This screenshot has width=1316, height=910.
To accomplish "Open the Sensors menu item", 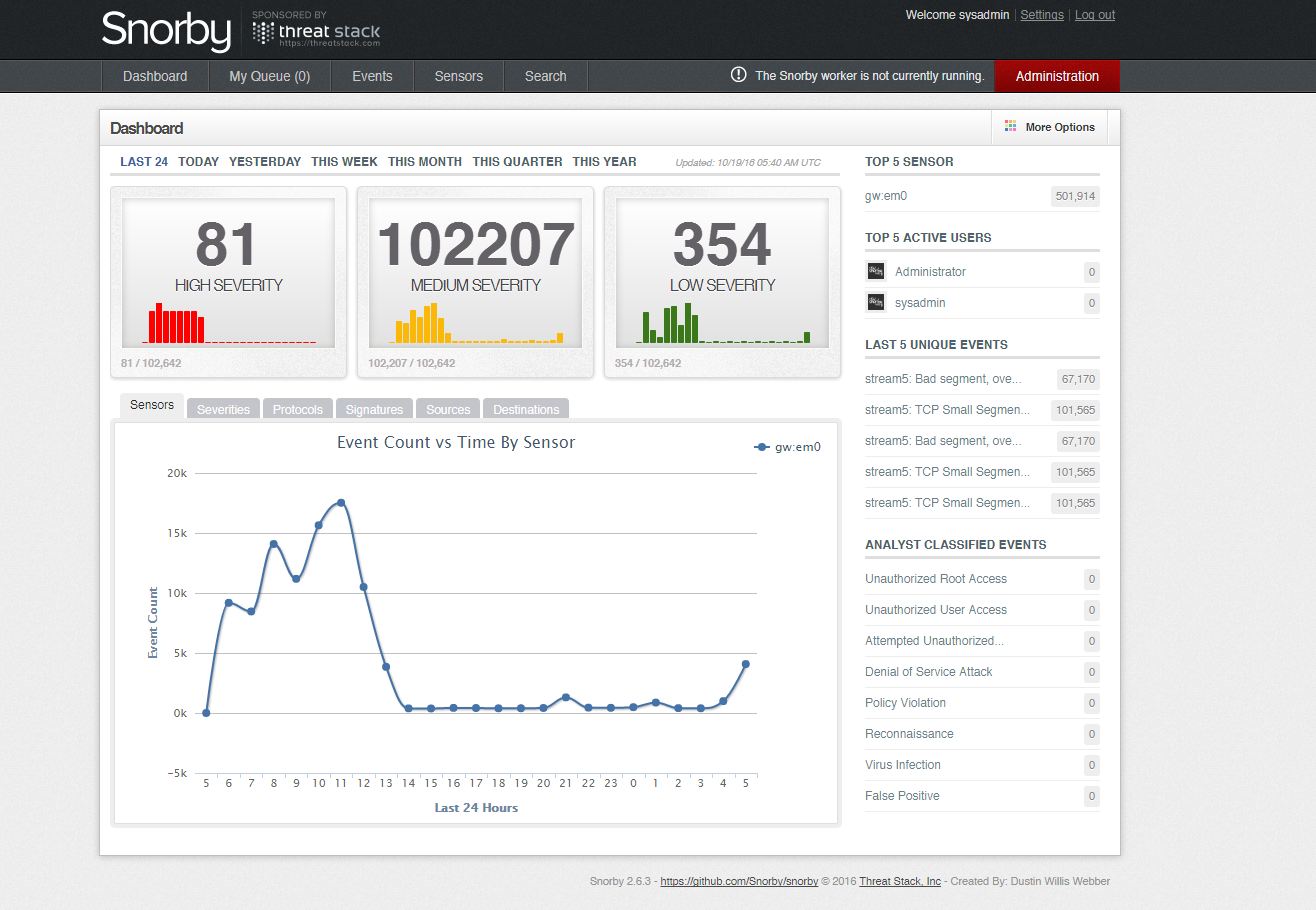I will coord(458,76).
